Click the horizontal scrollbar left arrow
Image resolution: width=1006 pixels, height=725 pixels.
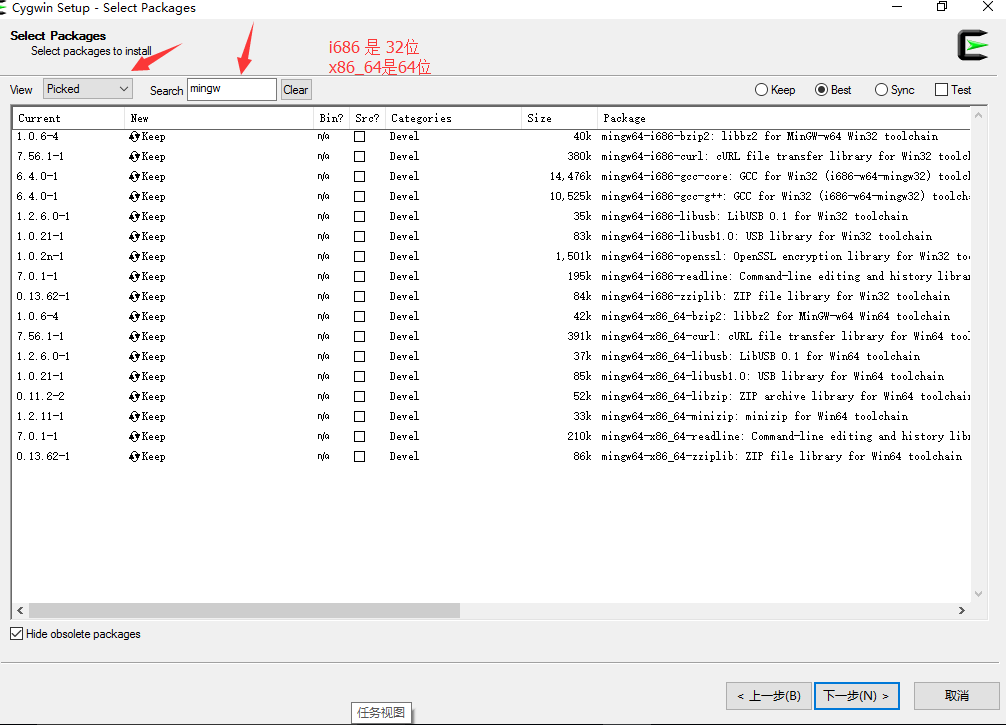[21, 610]
